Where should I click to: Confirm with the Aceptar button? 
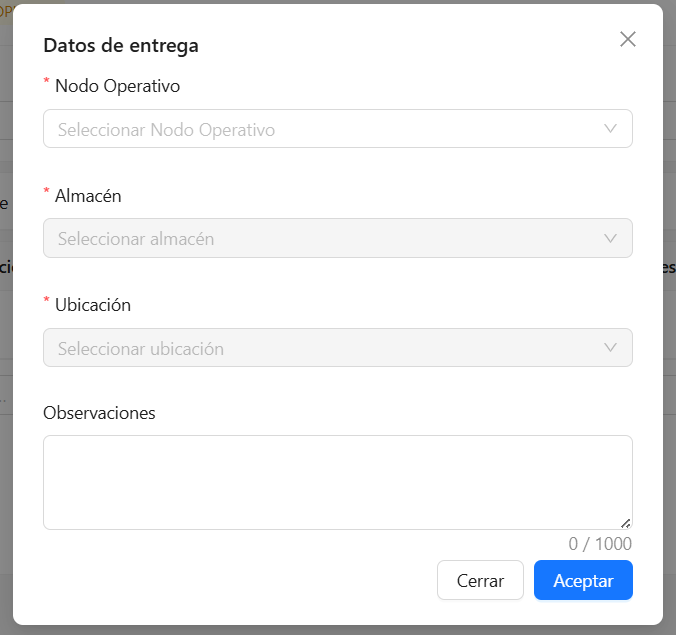click(583, 580)
